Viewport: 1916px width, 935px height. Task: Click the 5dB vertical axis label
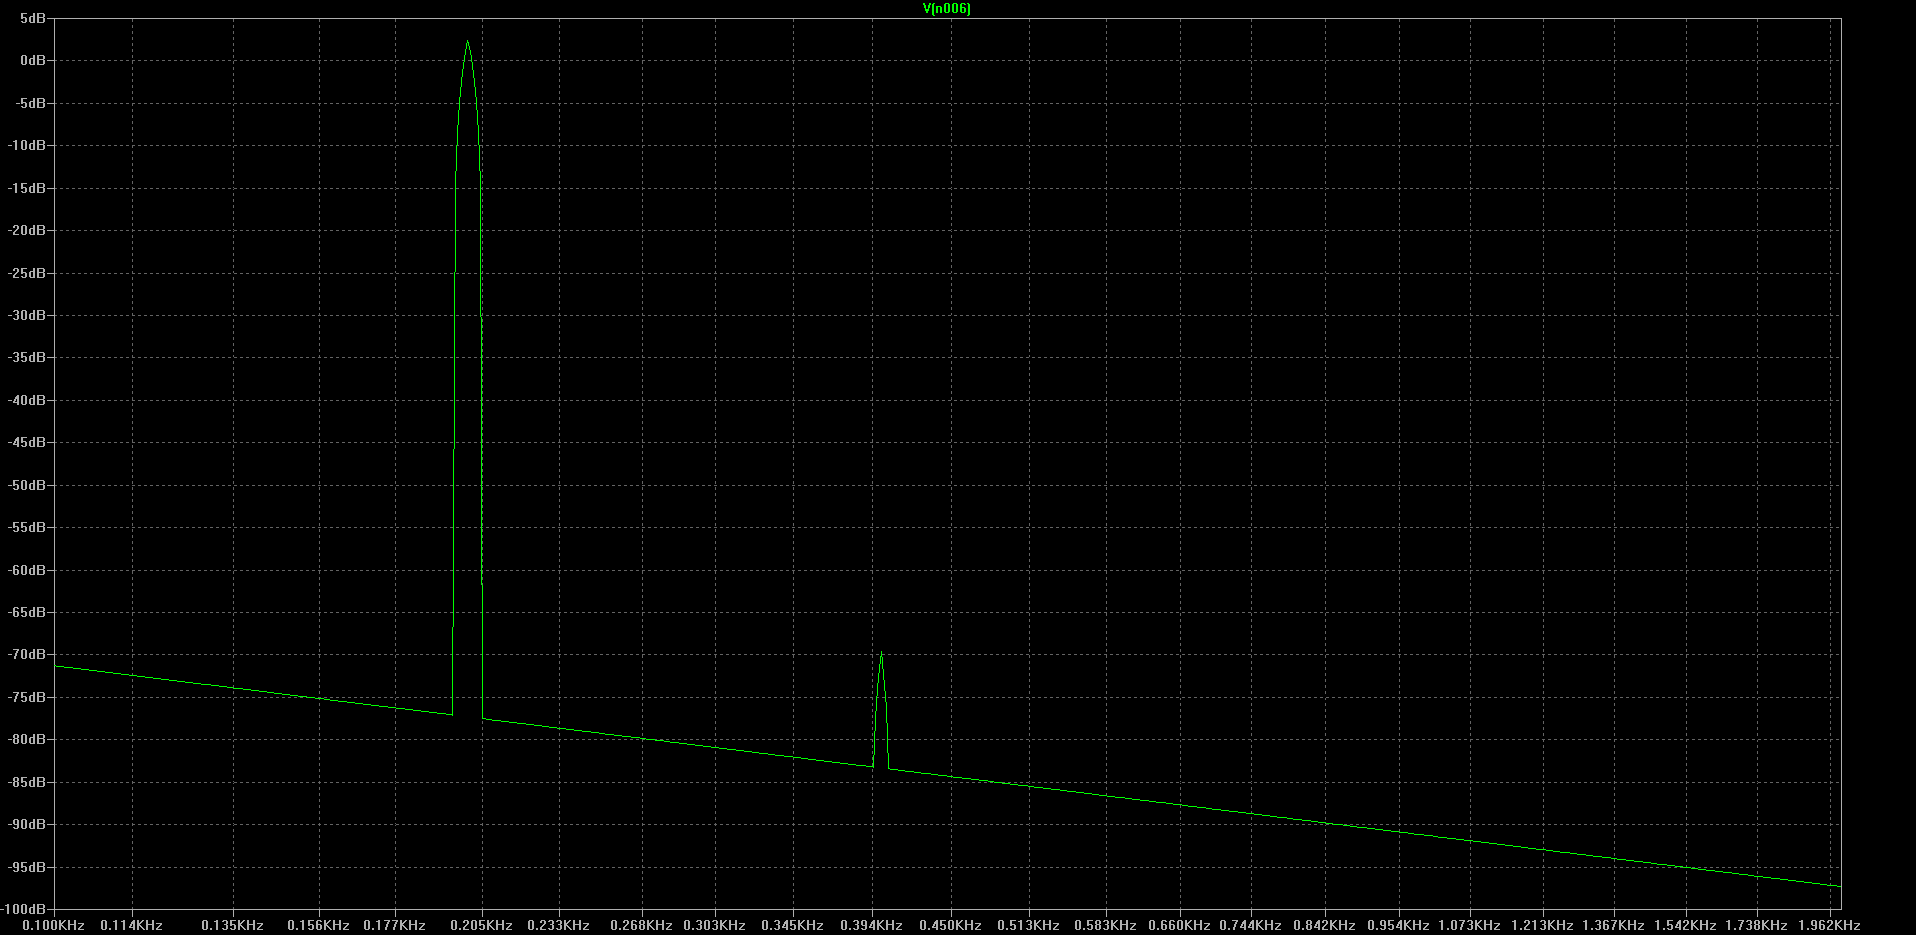click(33, 18)
